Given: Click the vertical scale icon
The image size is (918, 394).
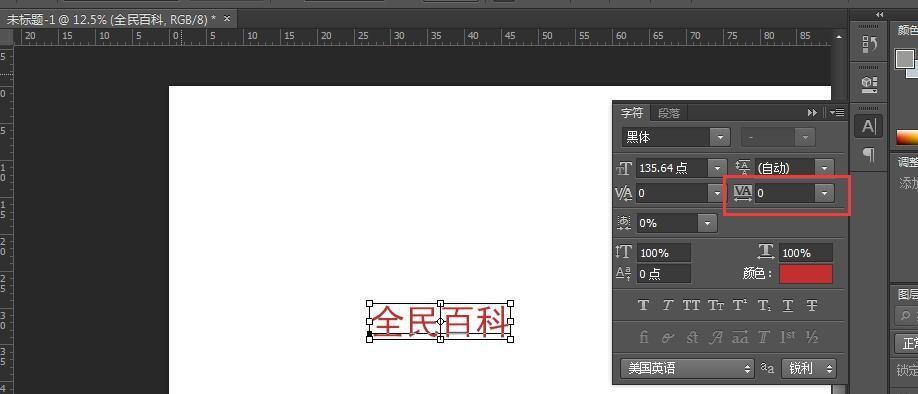Looking at the screenshot, I should (x=624, y=253).
